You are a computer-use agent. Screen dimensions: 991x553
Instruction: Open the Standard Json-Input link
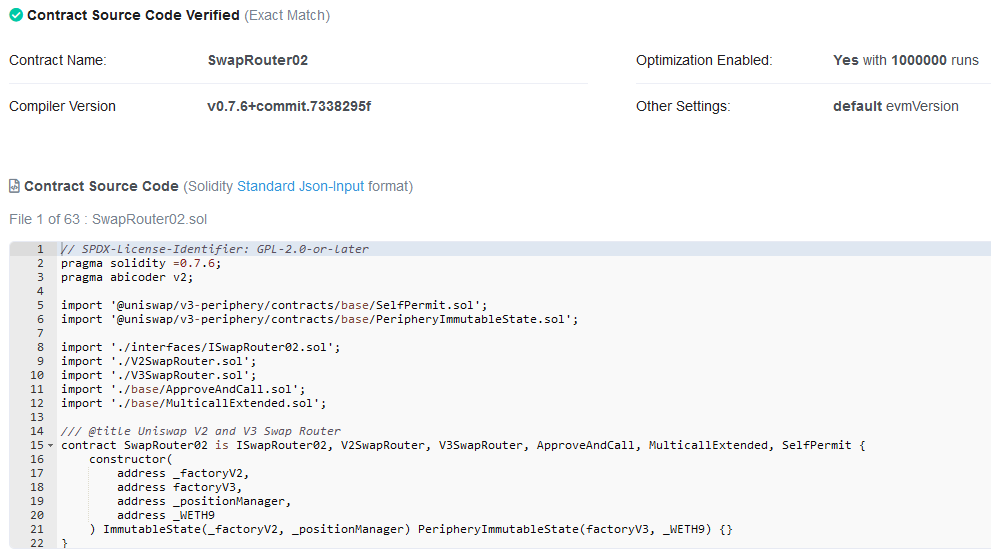[300, 186]
